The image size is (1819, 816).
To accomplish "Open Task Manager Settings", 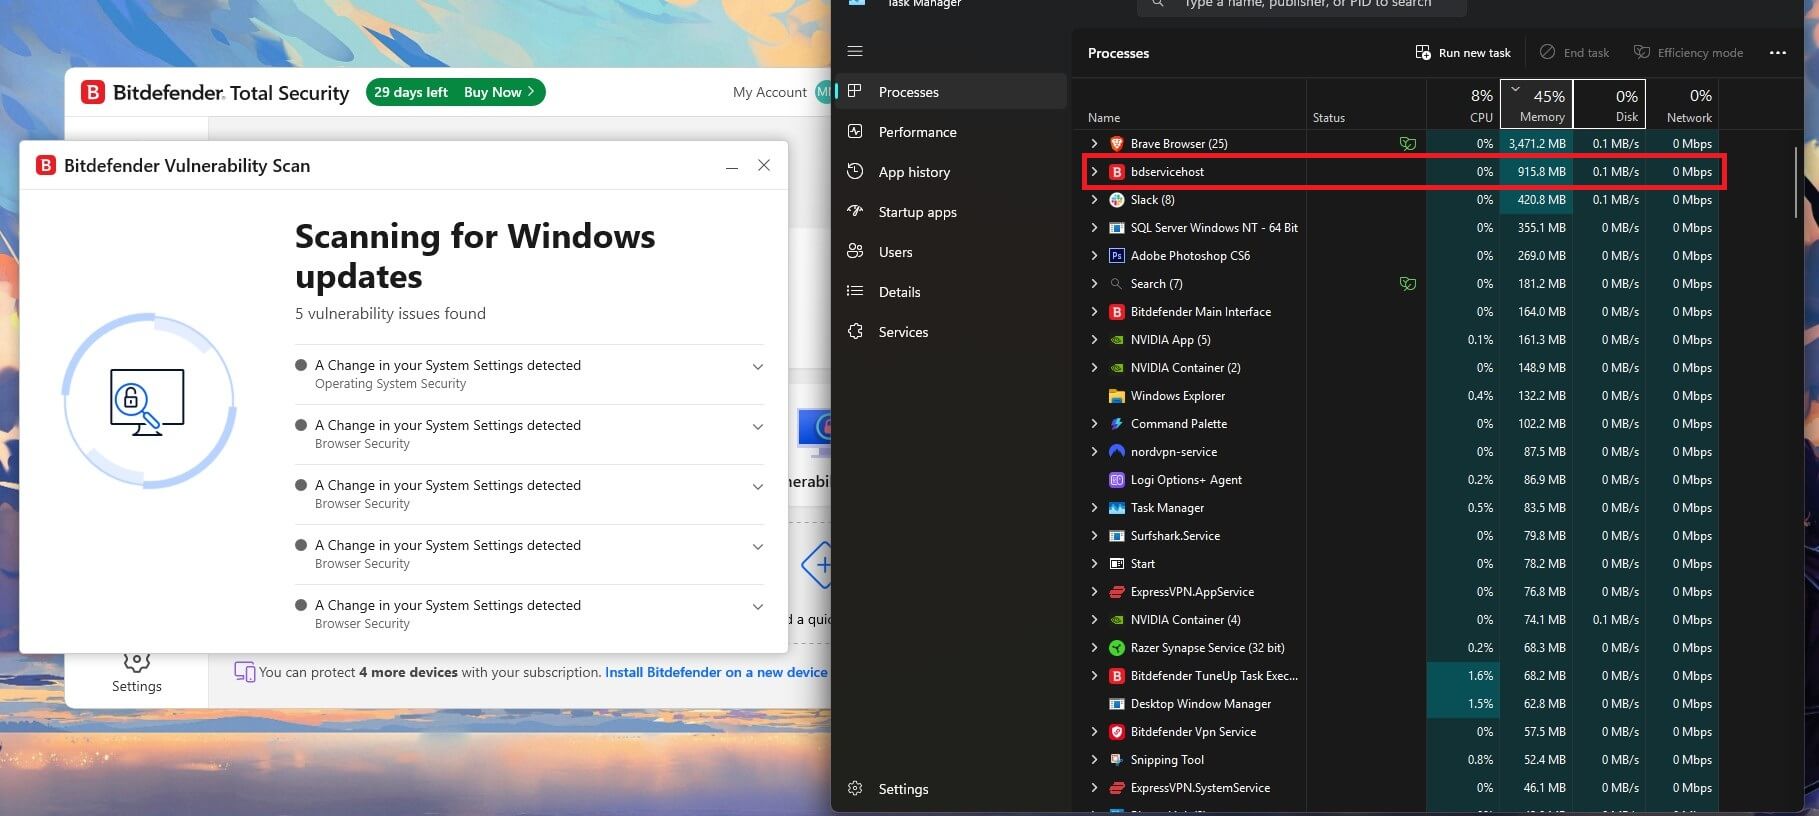I will click(952, 789).
